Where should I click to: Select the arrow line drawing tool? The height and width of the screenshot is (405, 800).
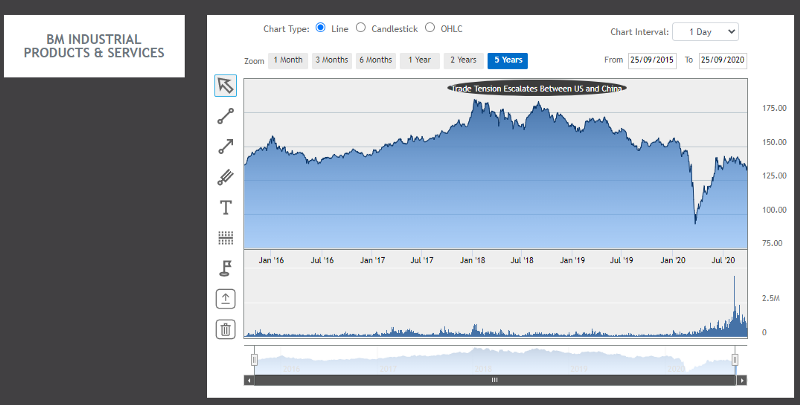226,147
